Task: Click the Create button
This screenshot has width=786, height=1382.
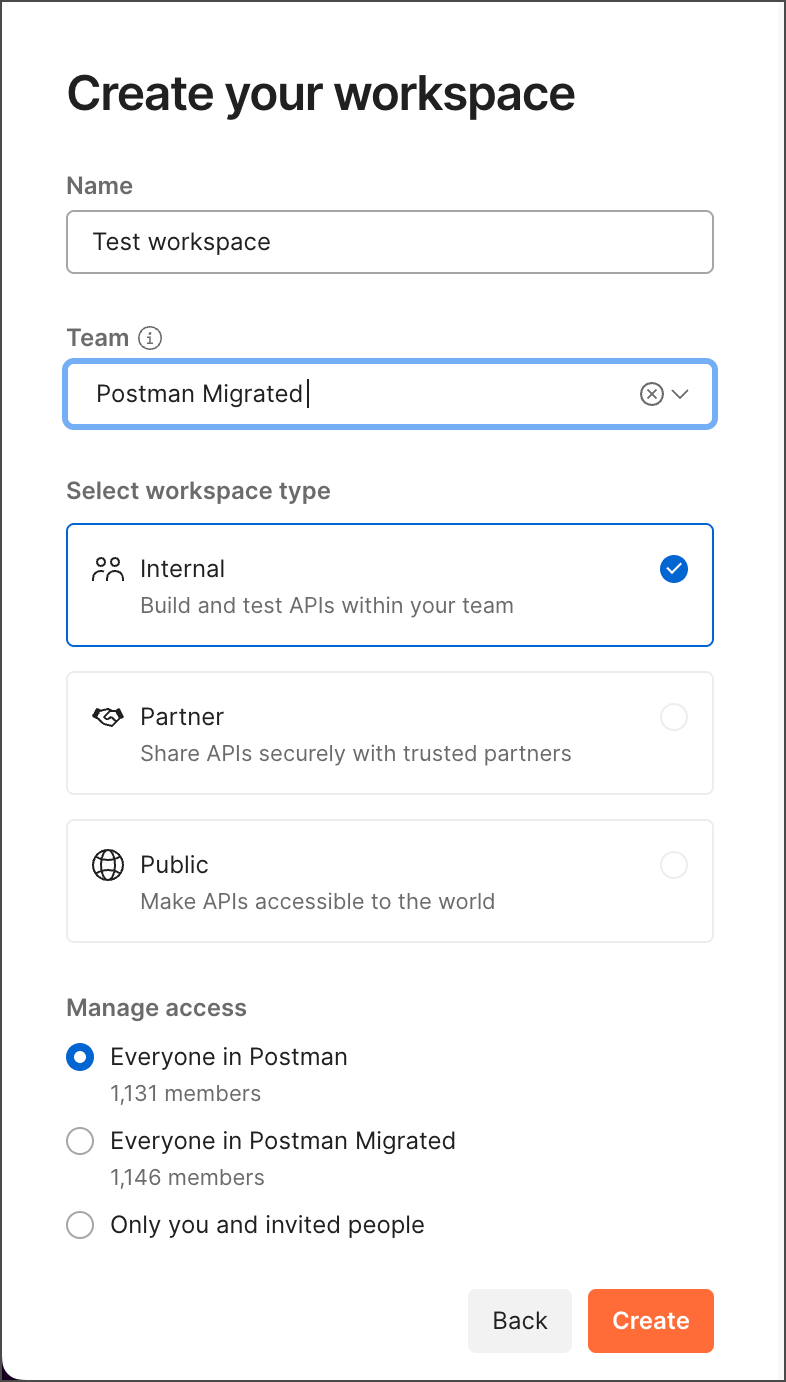Action: pos(650,1320)
